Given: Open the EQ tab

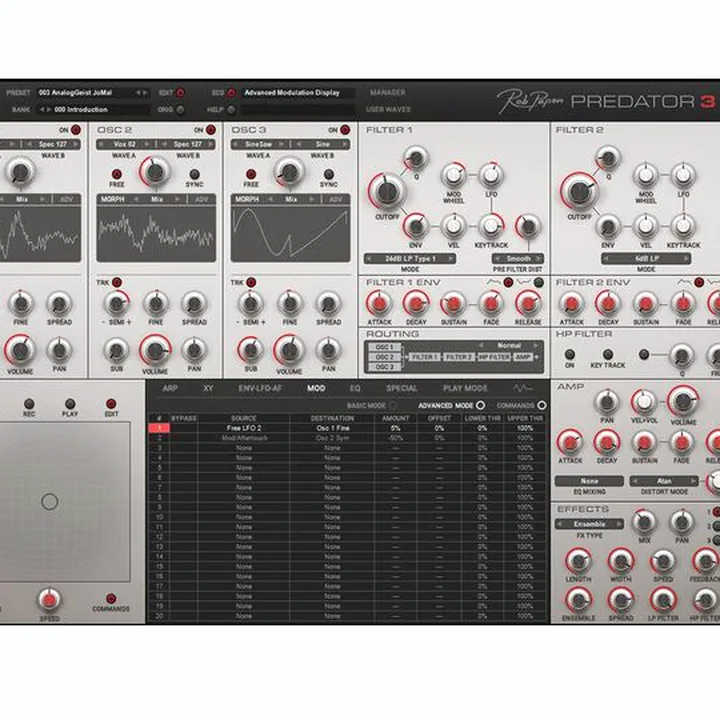Looking at the screenshot, I should 355,388.
